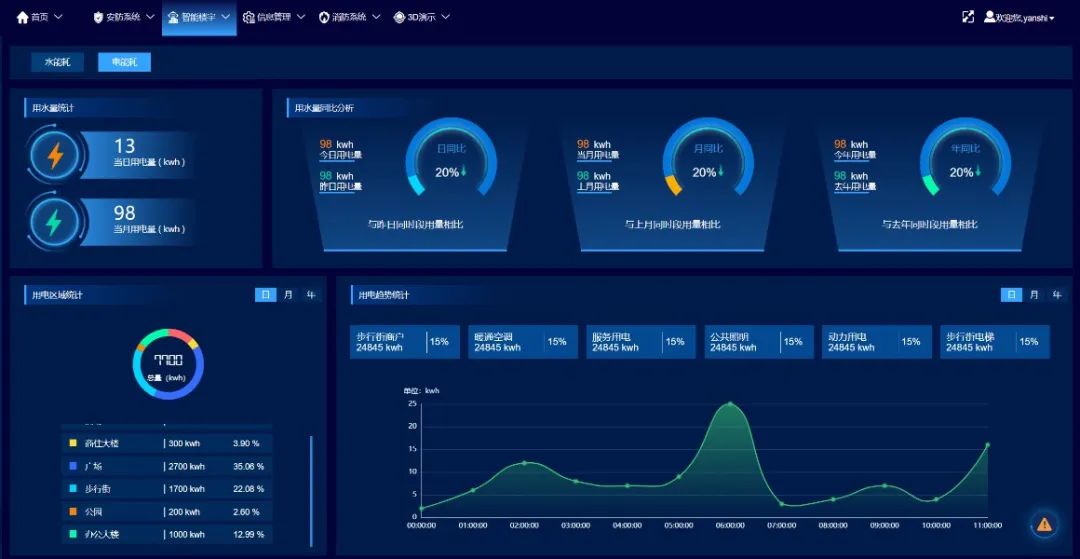Open the 安防系统 menu item
The width and height of the screenshot is (1080, 559).
click(x=124, y=17)
